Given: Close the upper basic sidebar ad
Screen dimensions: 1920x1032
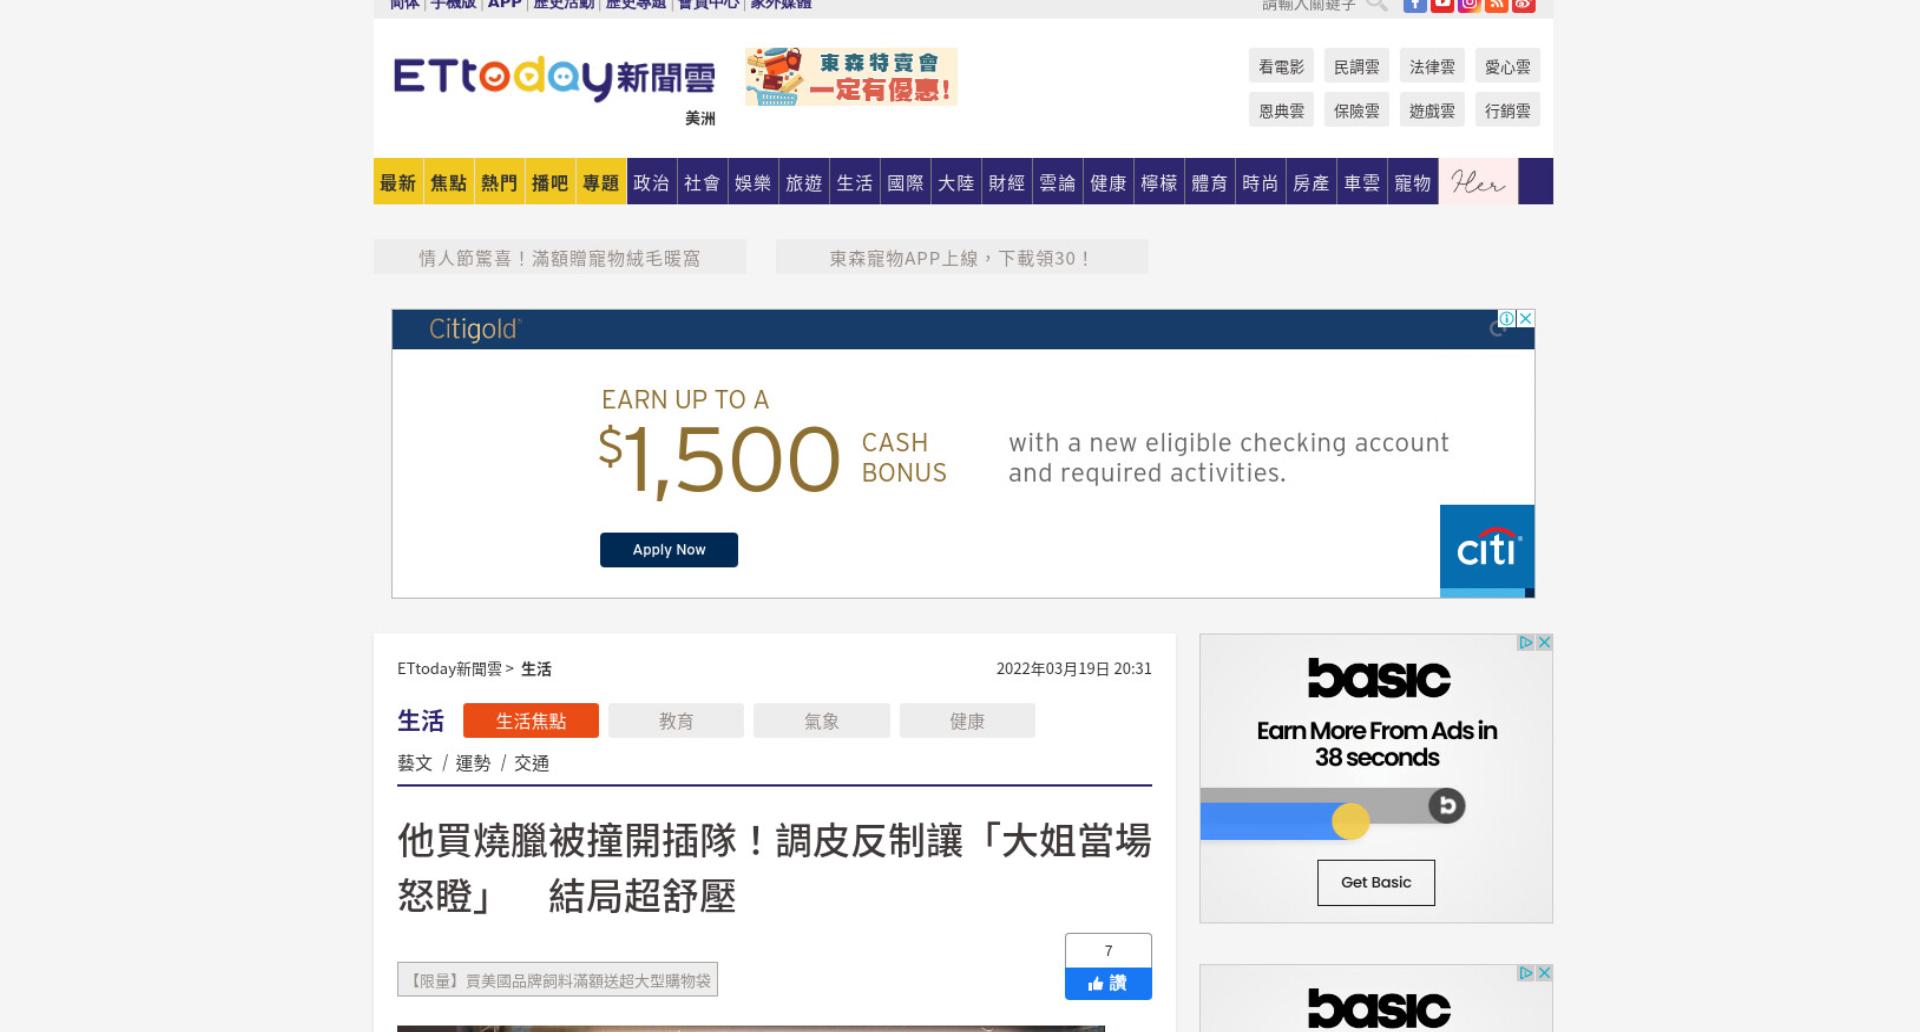Looking at the screenshot, I should tap(1544, 642).
